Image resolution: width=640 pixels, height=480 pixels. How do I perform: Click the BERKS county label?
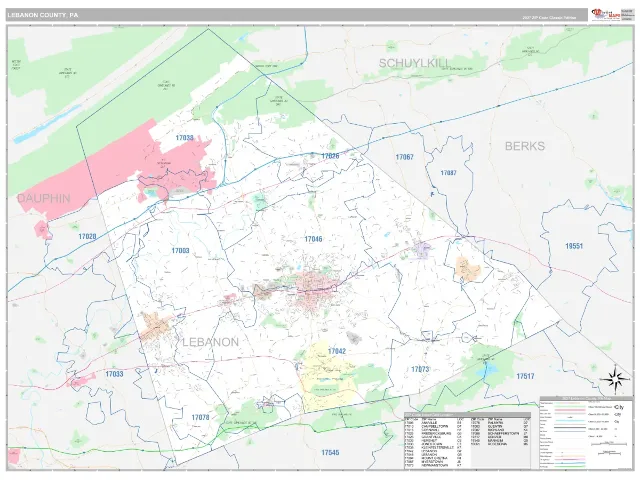coord(525,146)
